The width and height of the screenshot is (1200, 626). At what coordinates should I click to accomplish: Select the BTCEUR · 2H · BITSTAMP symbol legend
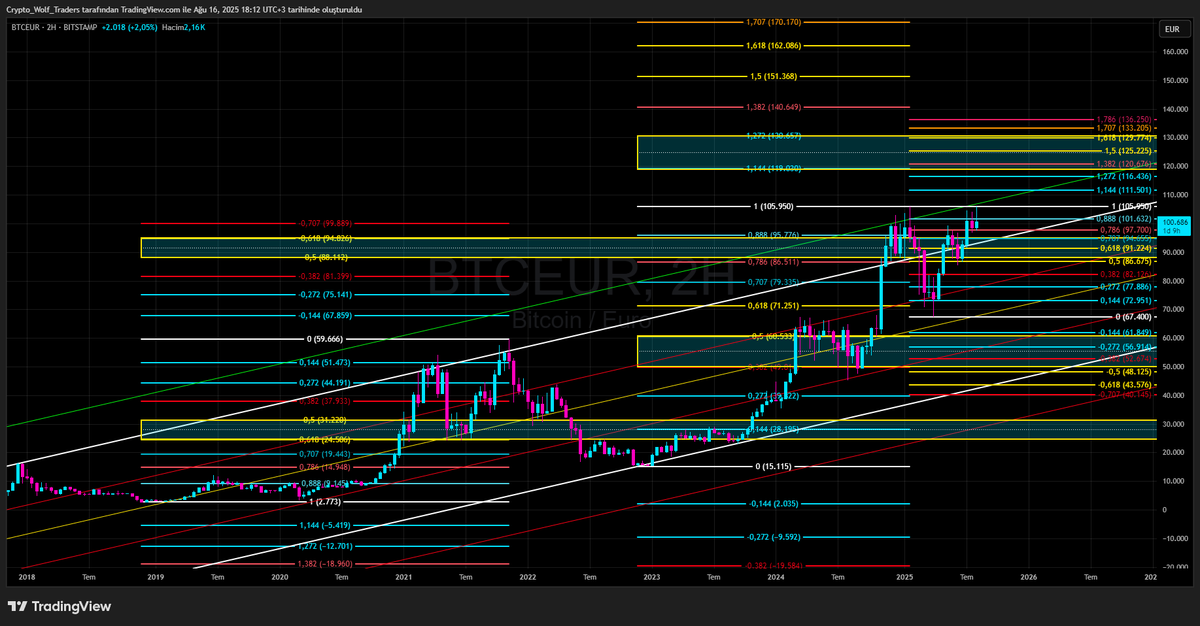coord(53,28)
